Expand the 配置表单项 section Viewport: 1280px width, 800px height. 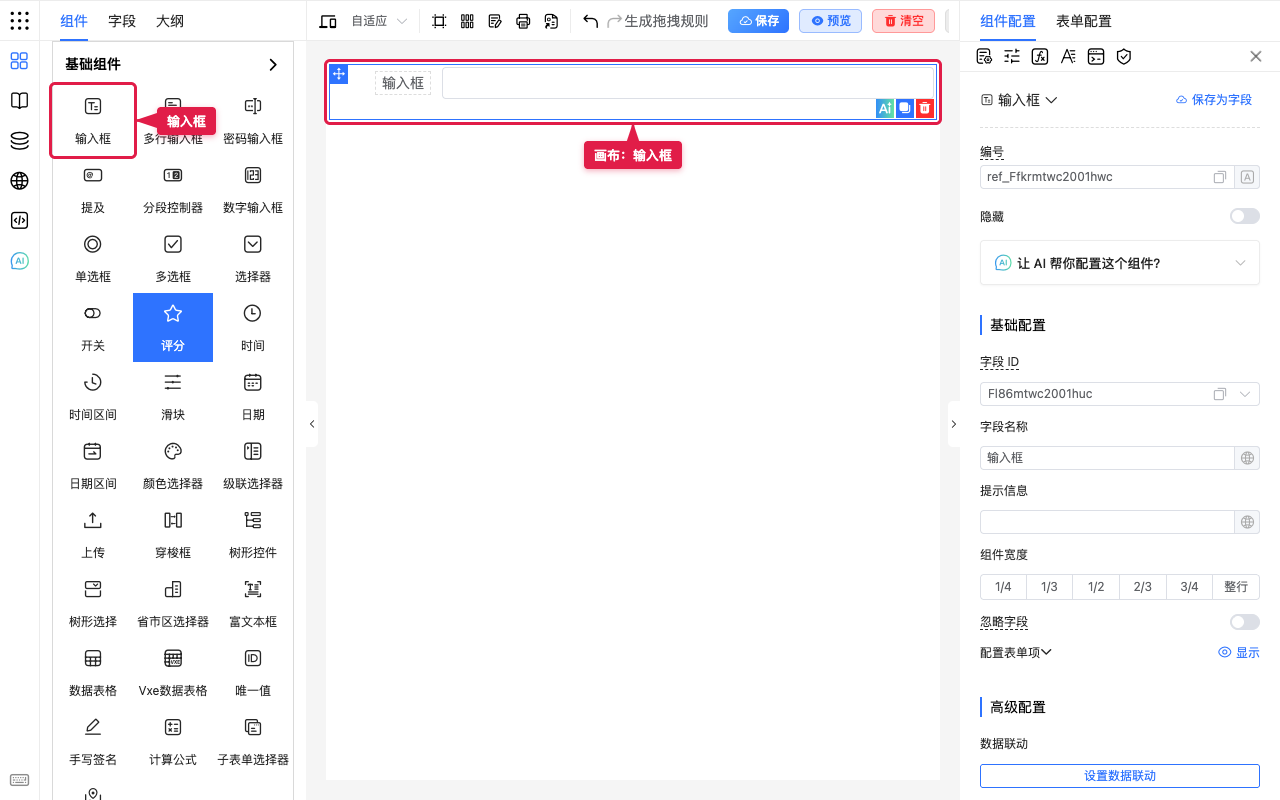tap(1016, 652)
